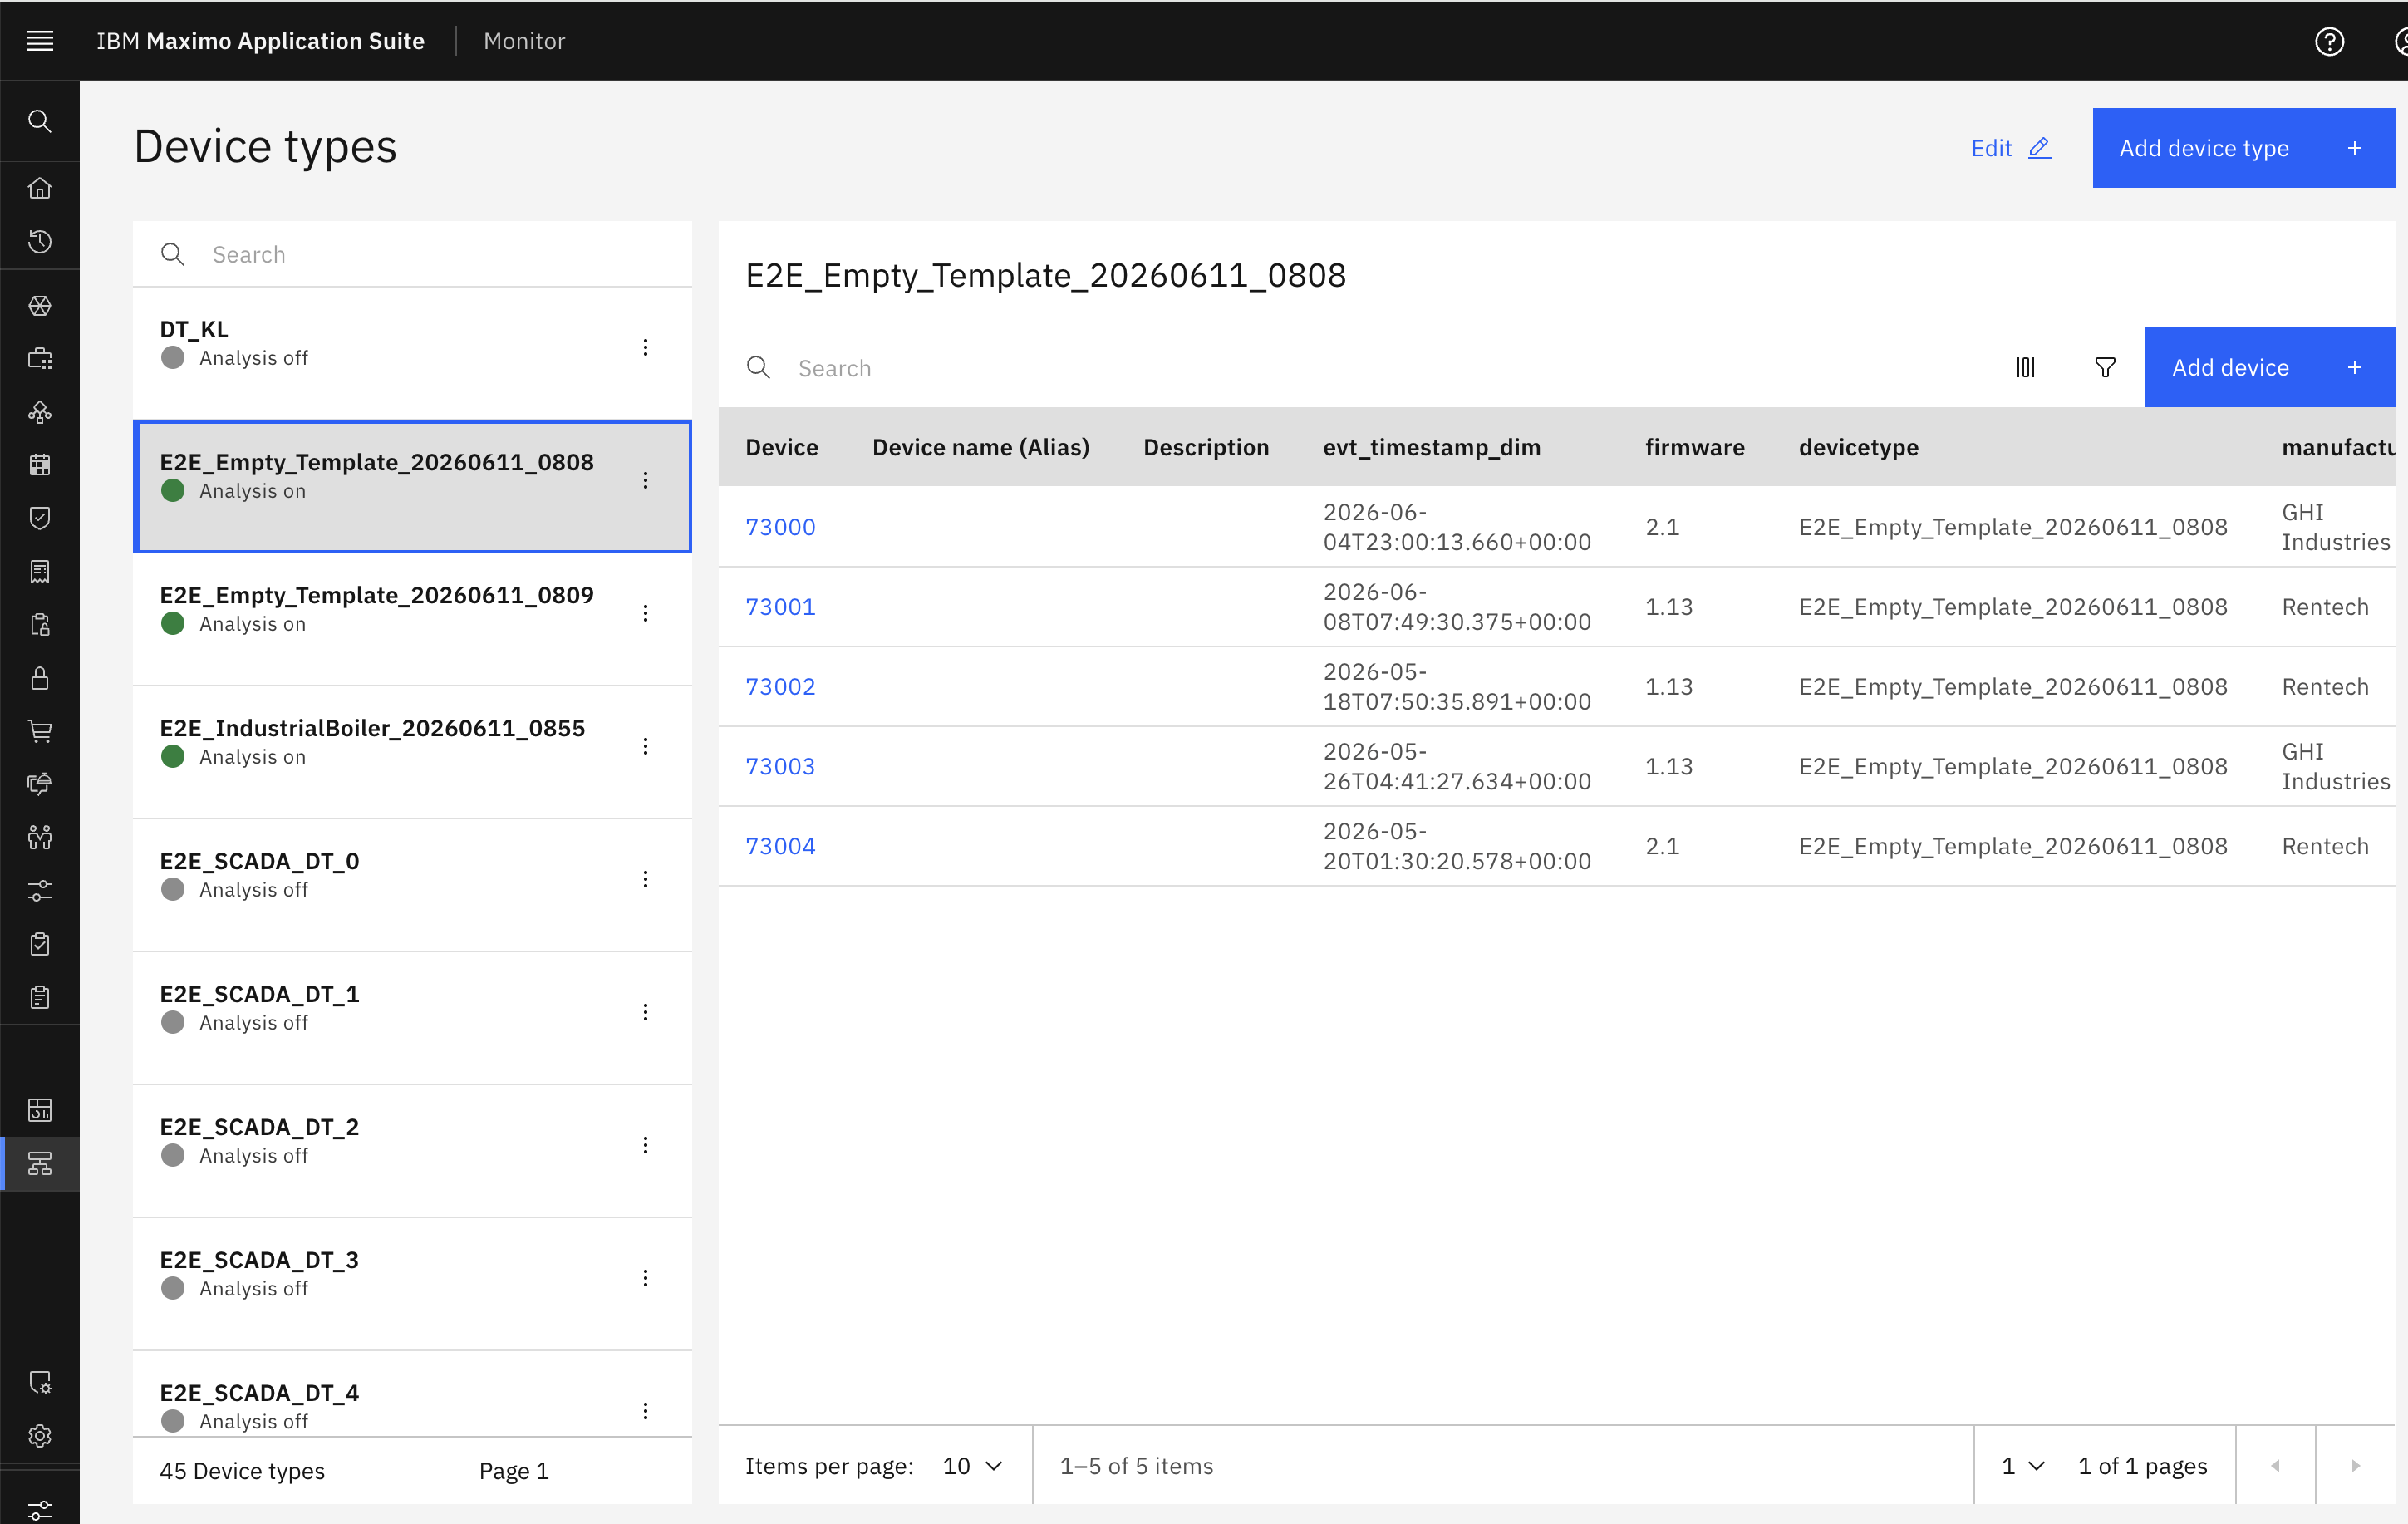
Task: Click the service bell sidebar icon
Action: coord(40,784)
